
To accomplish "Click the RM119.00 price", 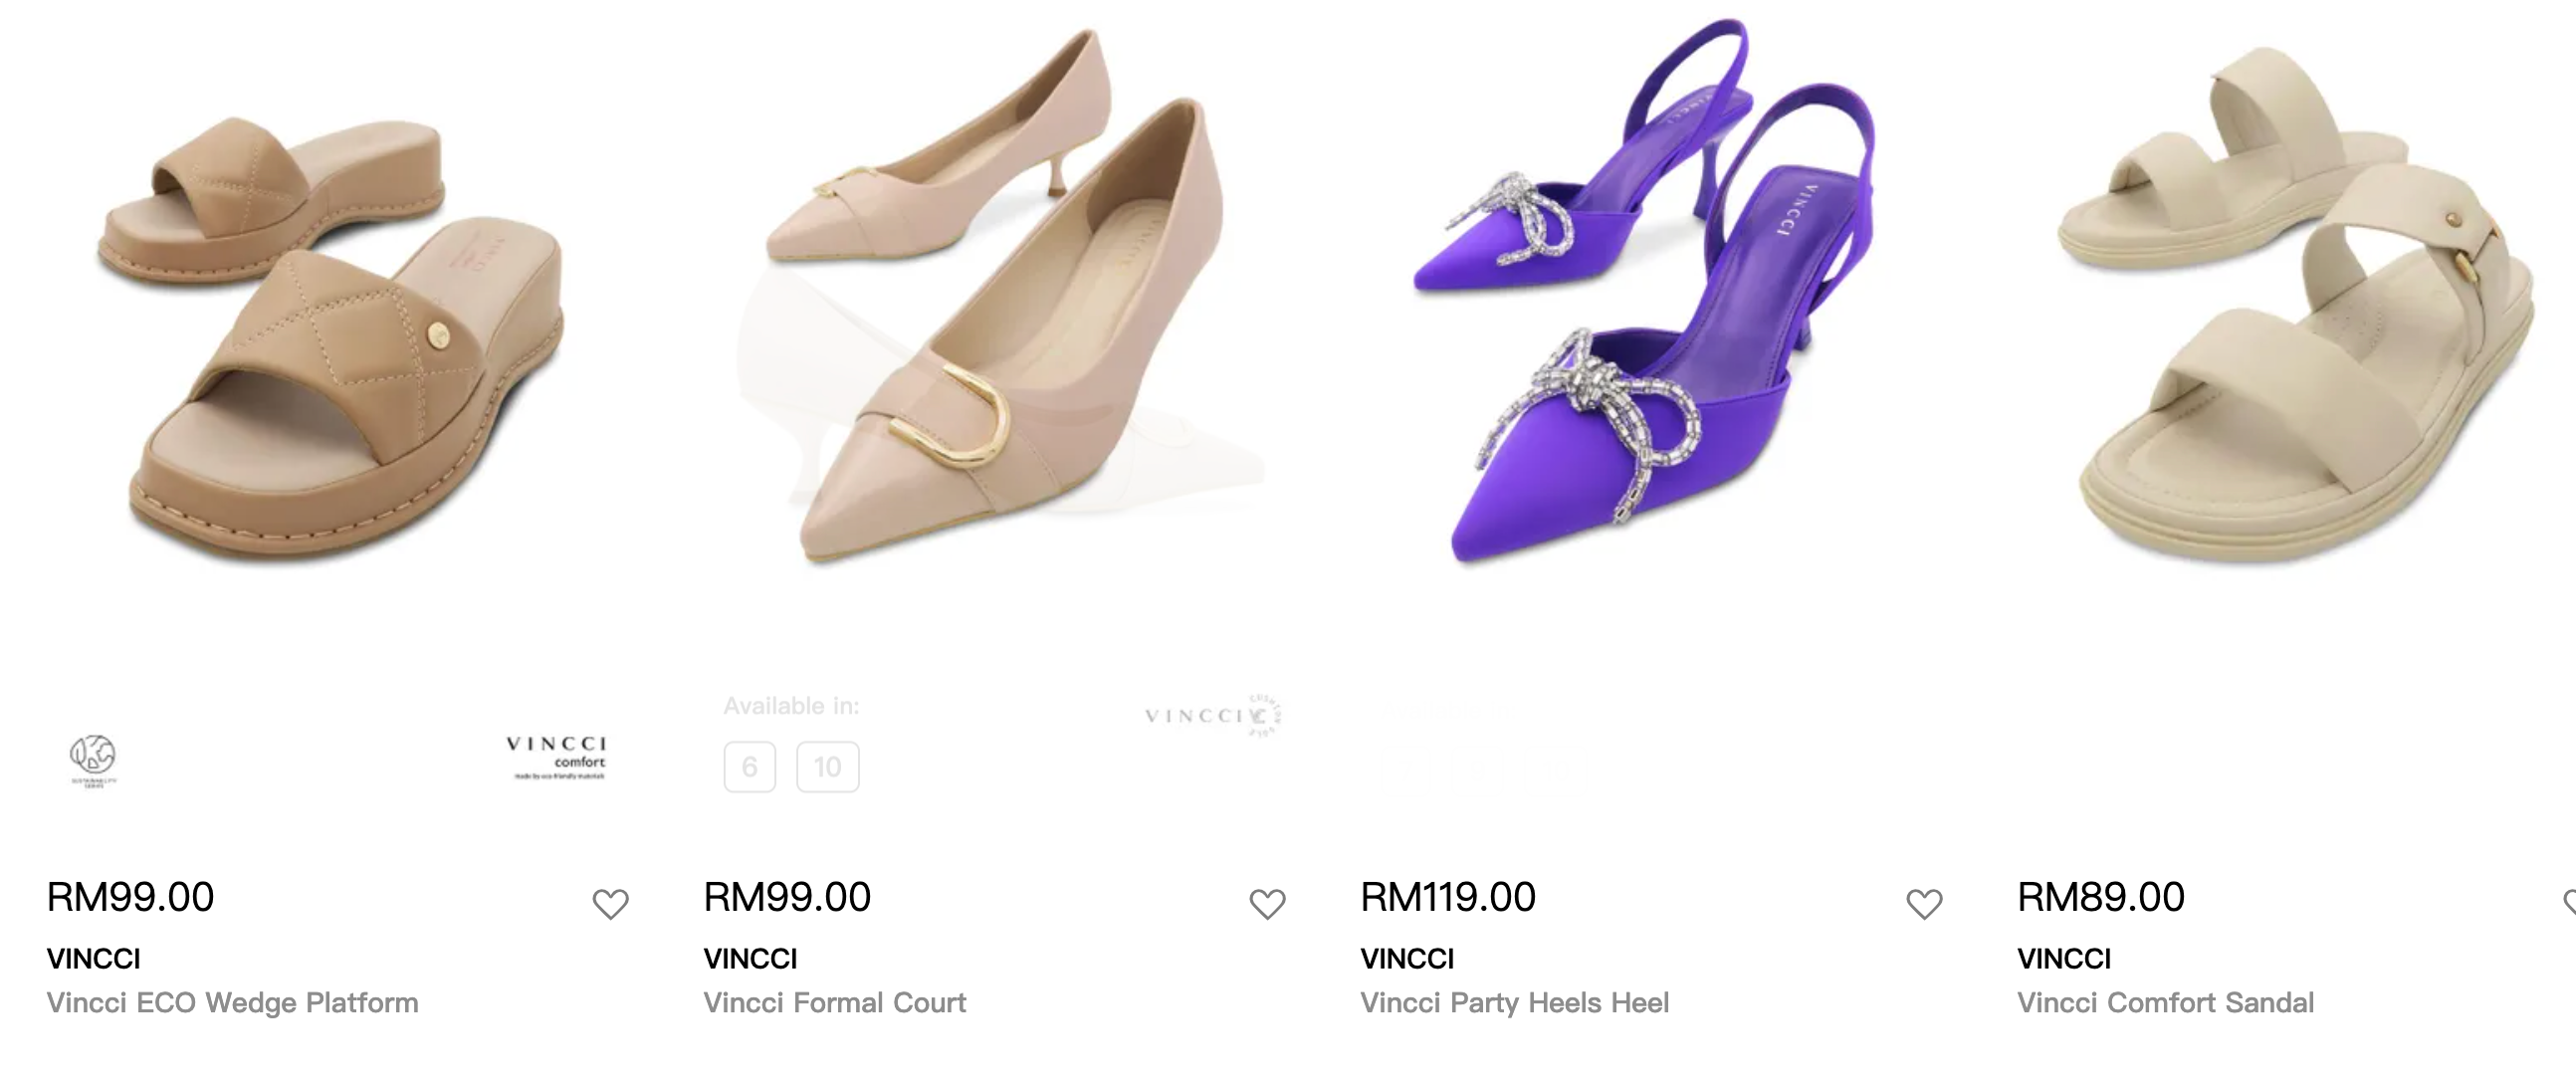I will click(x=1447, y=897).
